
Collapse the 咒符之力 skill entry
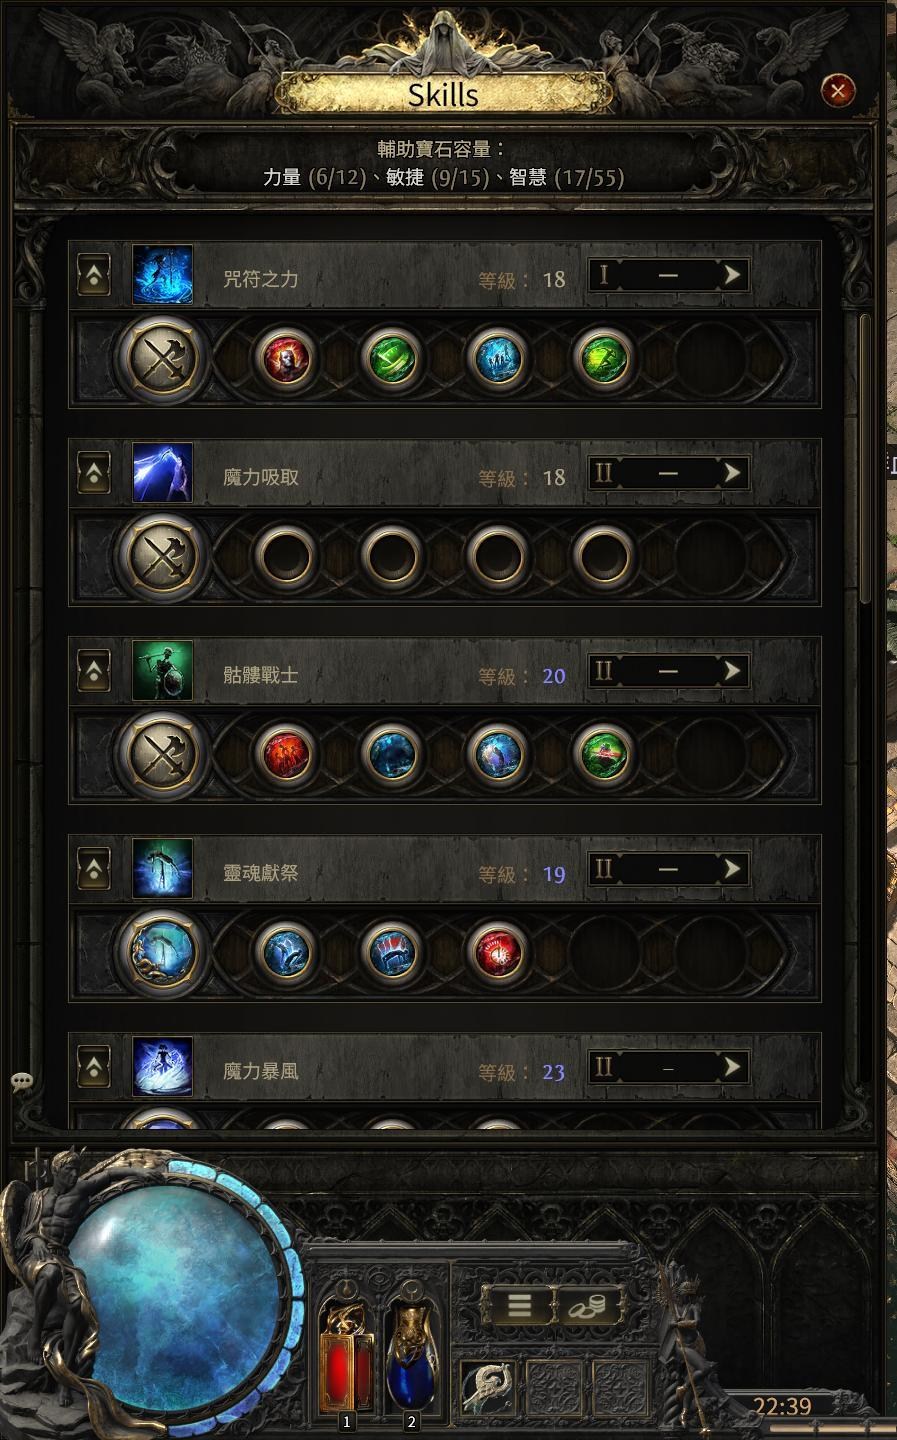tap(94, 275)
